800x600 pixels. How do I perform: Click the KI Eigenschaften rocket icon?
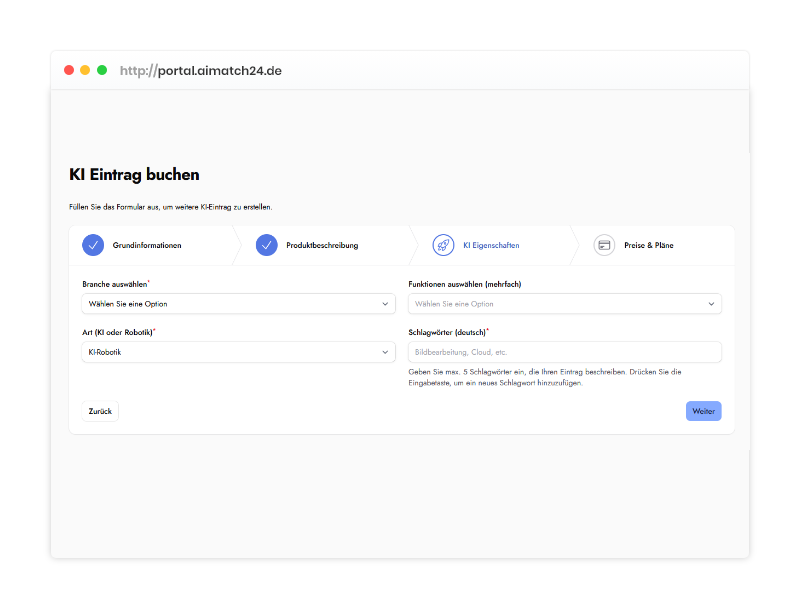point(443,245)
